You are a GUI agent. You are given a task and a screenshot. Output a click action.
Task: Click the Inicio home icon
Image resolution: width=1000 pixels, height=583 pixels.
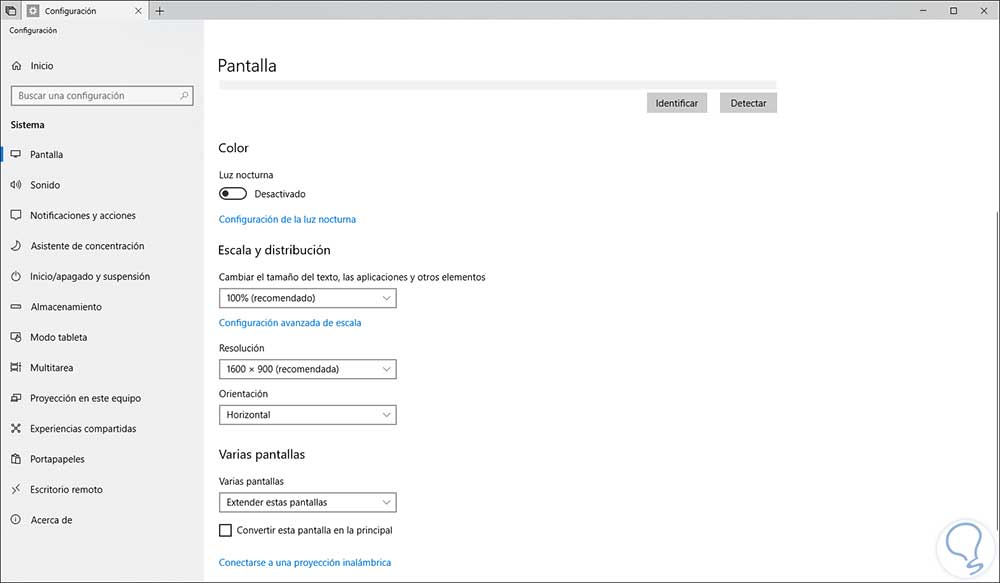[16, 66]
